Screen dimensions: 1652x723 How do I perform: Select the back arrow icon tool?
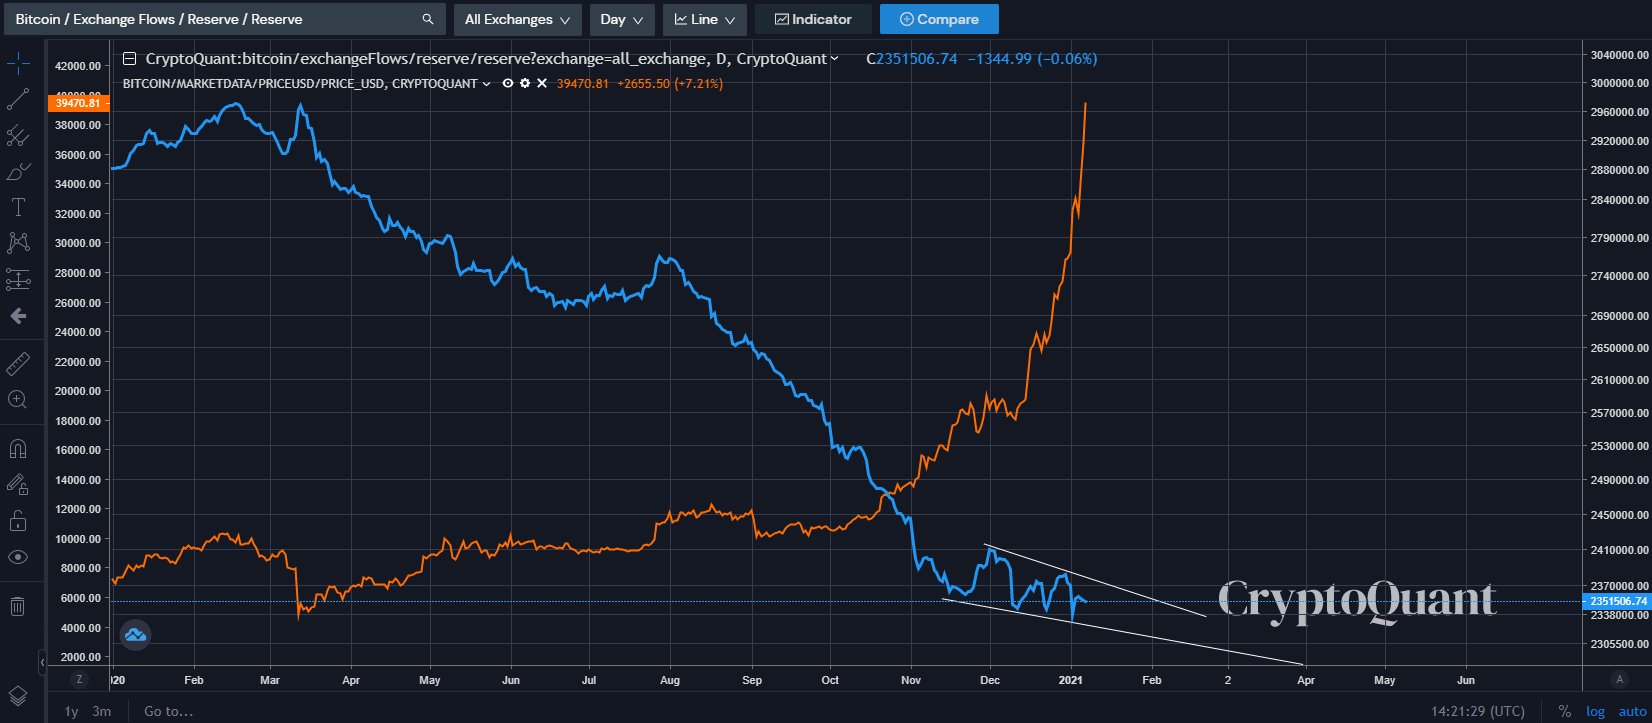point(18,316)
